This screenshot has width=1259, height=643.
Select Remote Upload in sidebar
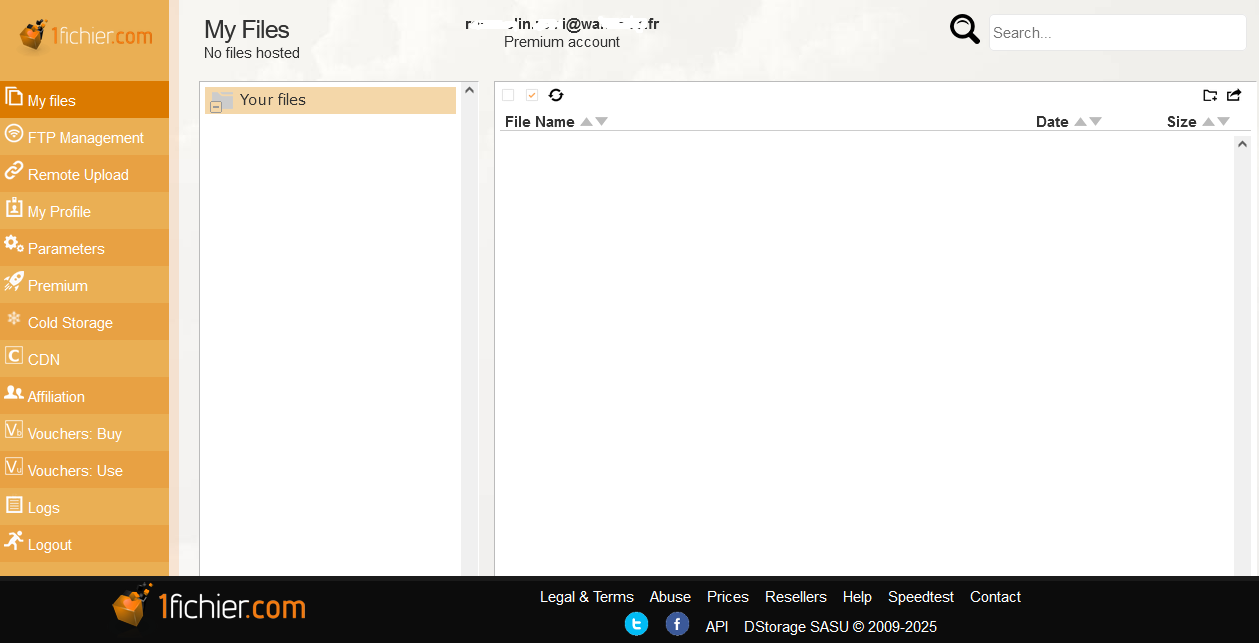pos(78,174)
